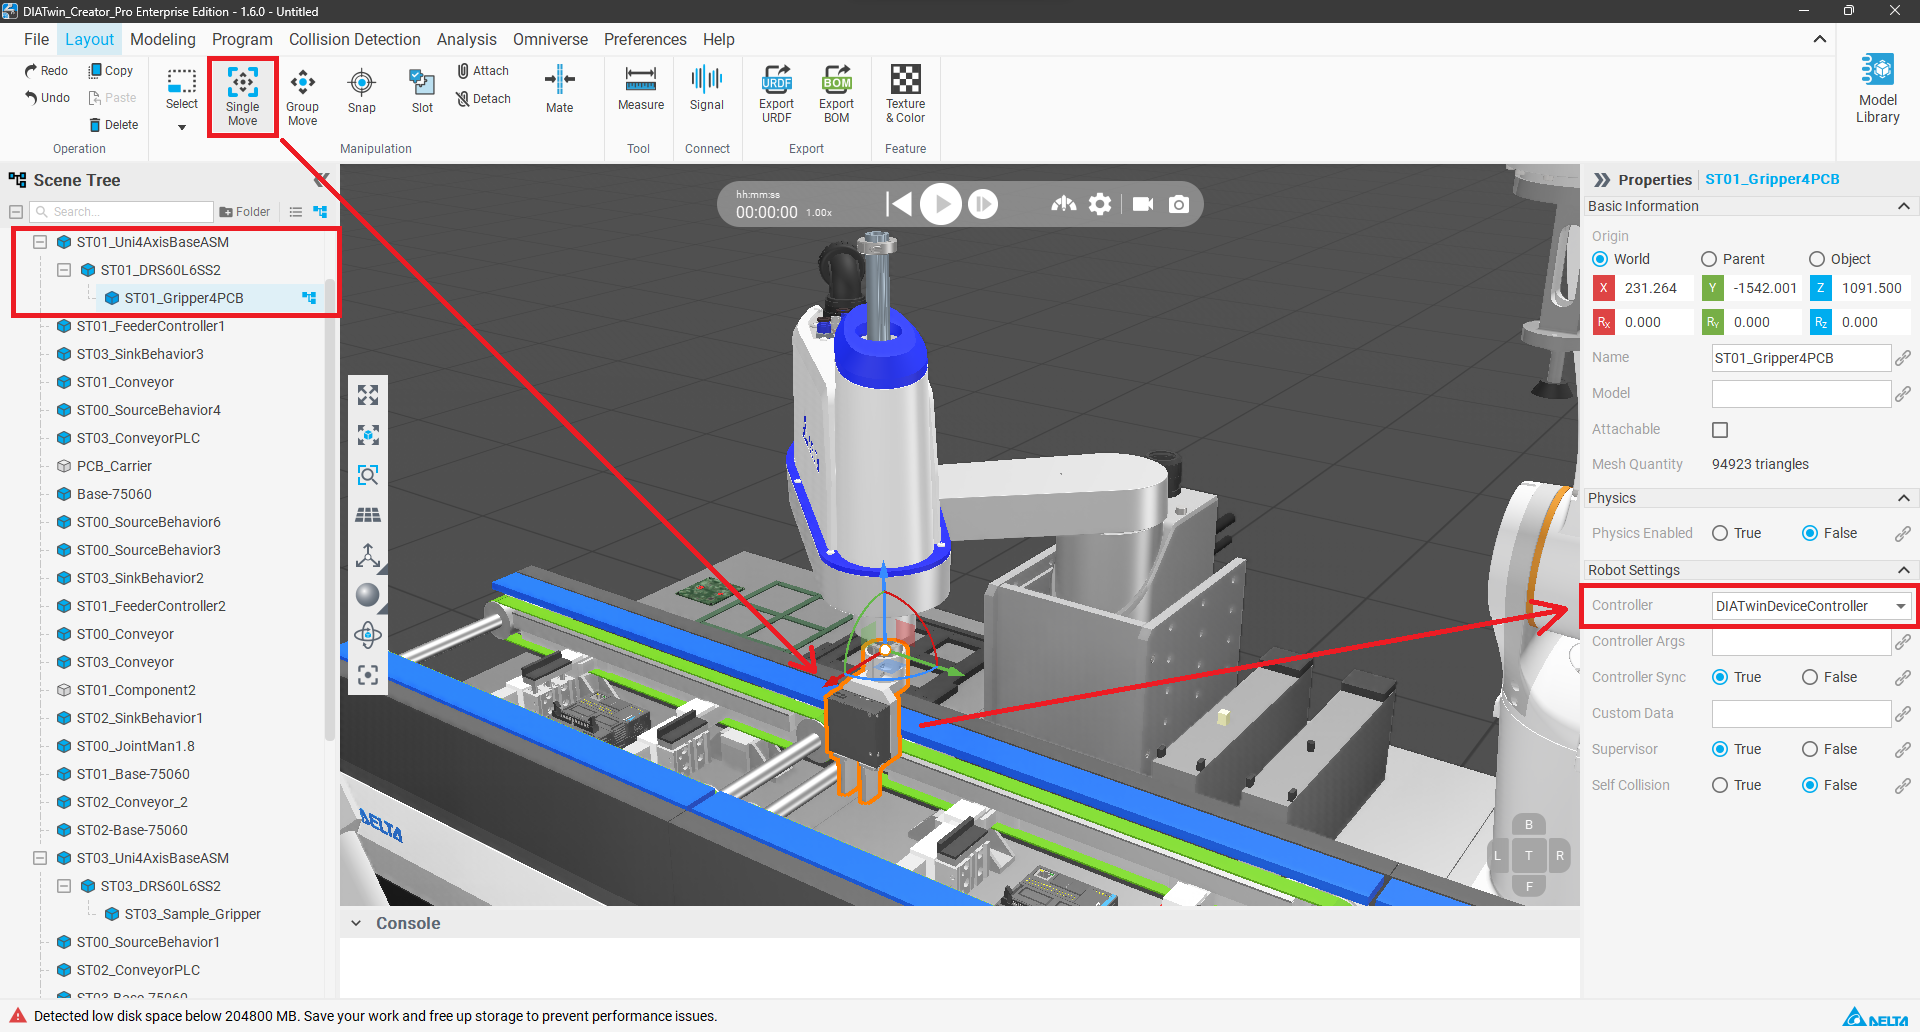This screenshot has width=1920, height=1032.
Task: Select Object origin radio button
Action: coord(1817,259)
